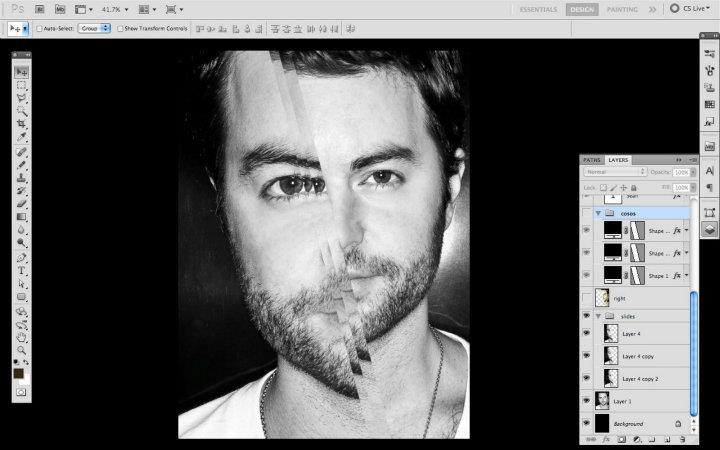Image resolution: width=720 pixels, height=450 pixels.
Task: Select the History Brush tool
Action: pos(21,191)
